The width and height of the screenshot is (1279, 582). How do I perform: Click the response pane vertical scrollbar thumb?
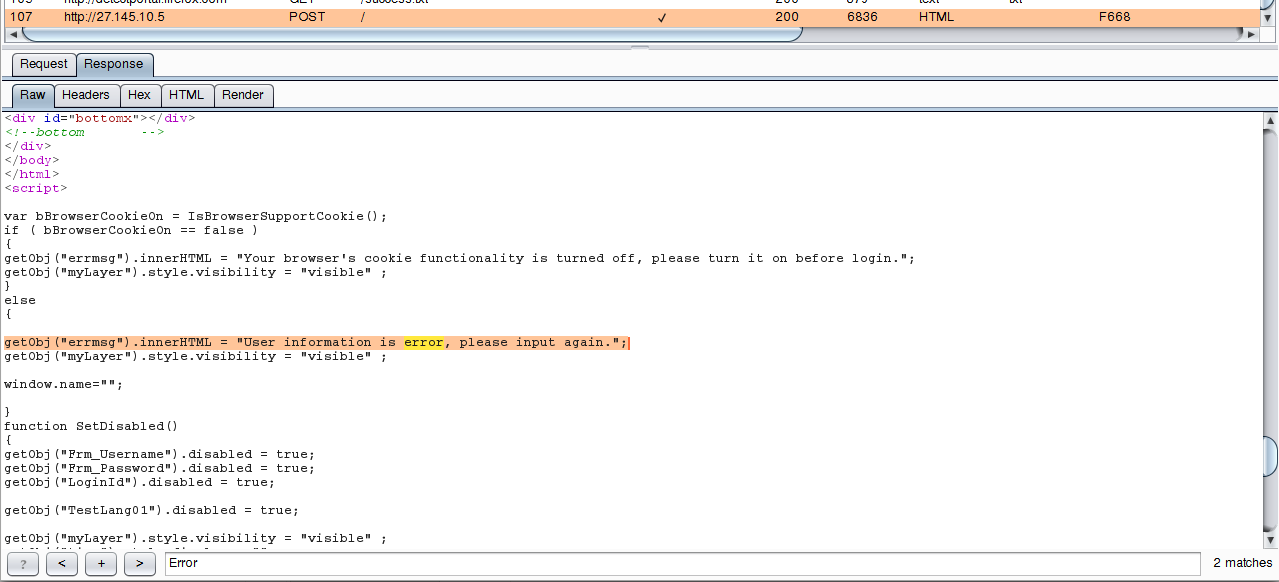1270,458
